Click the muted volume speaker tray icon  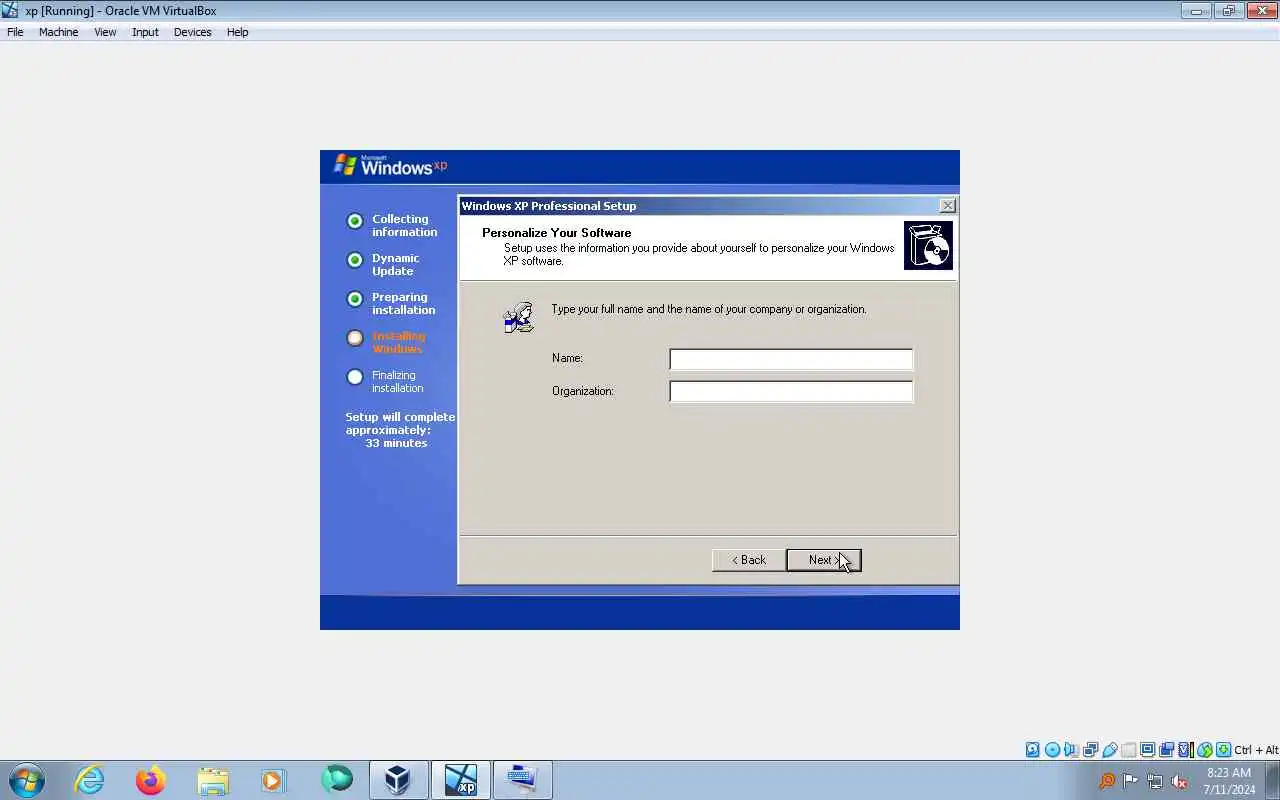click(x=1180, y=781)
